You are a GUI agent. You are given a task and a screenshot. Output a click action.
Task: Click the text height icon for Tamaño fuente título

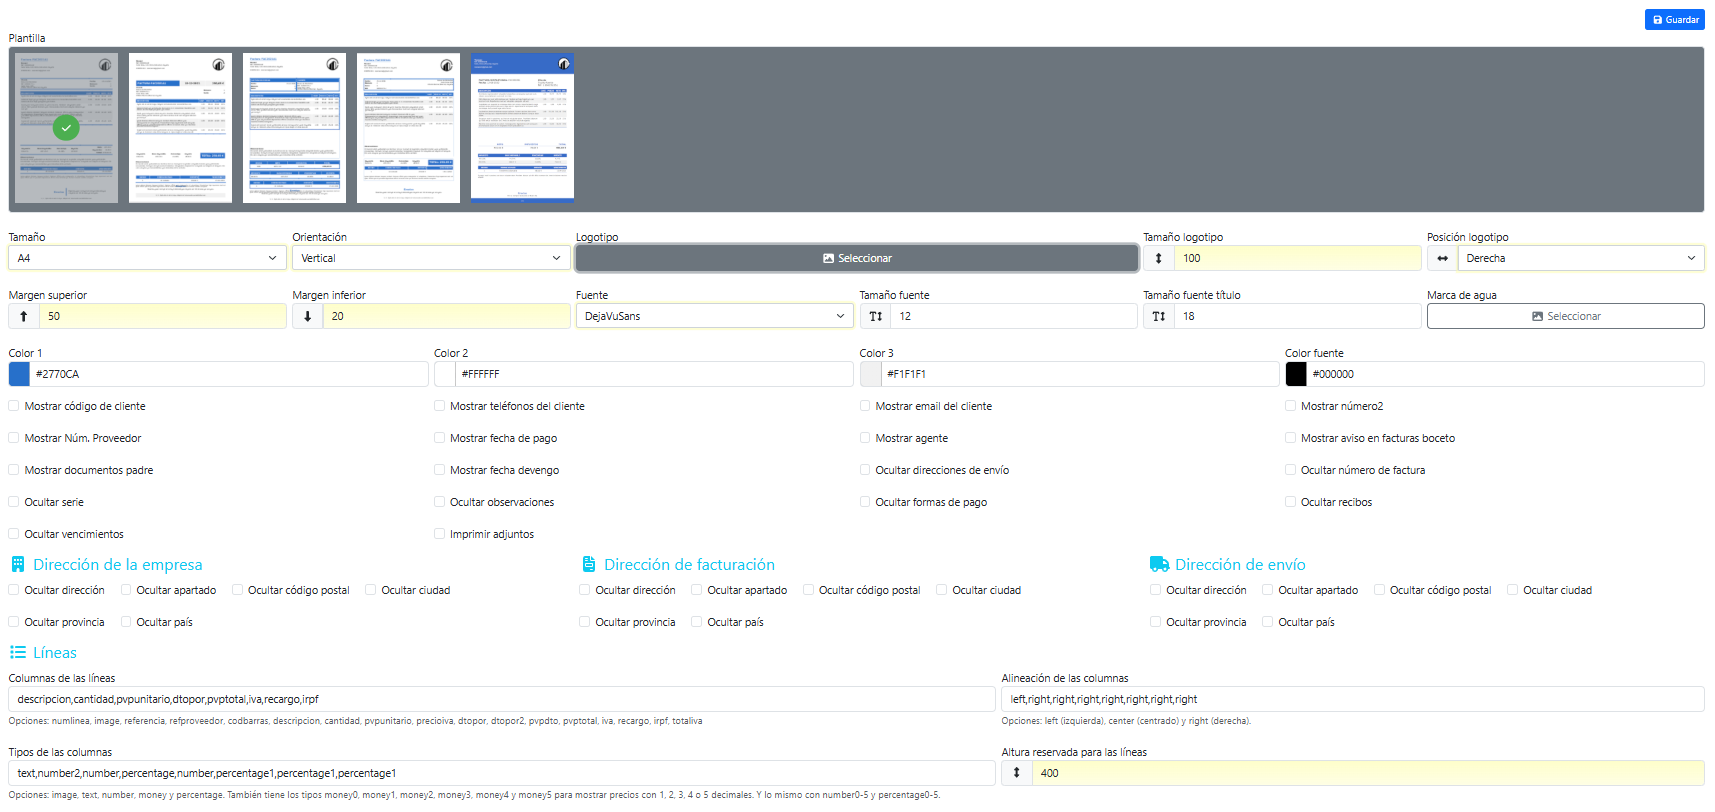1158,316
